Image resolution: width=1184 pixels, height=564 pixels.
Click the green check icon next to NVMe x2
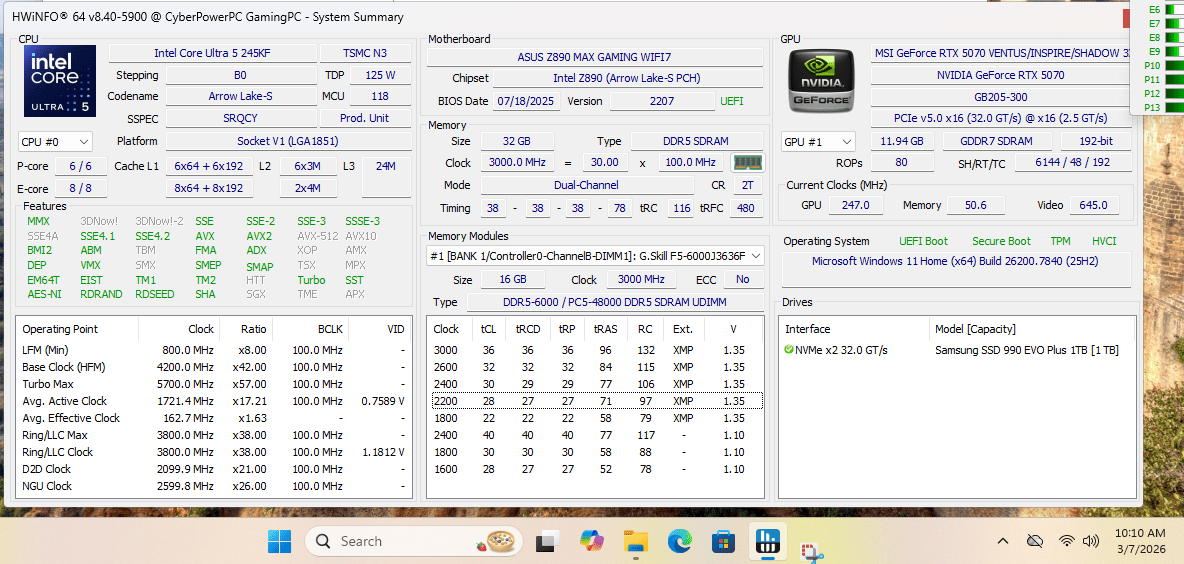(x=790, y=350)
